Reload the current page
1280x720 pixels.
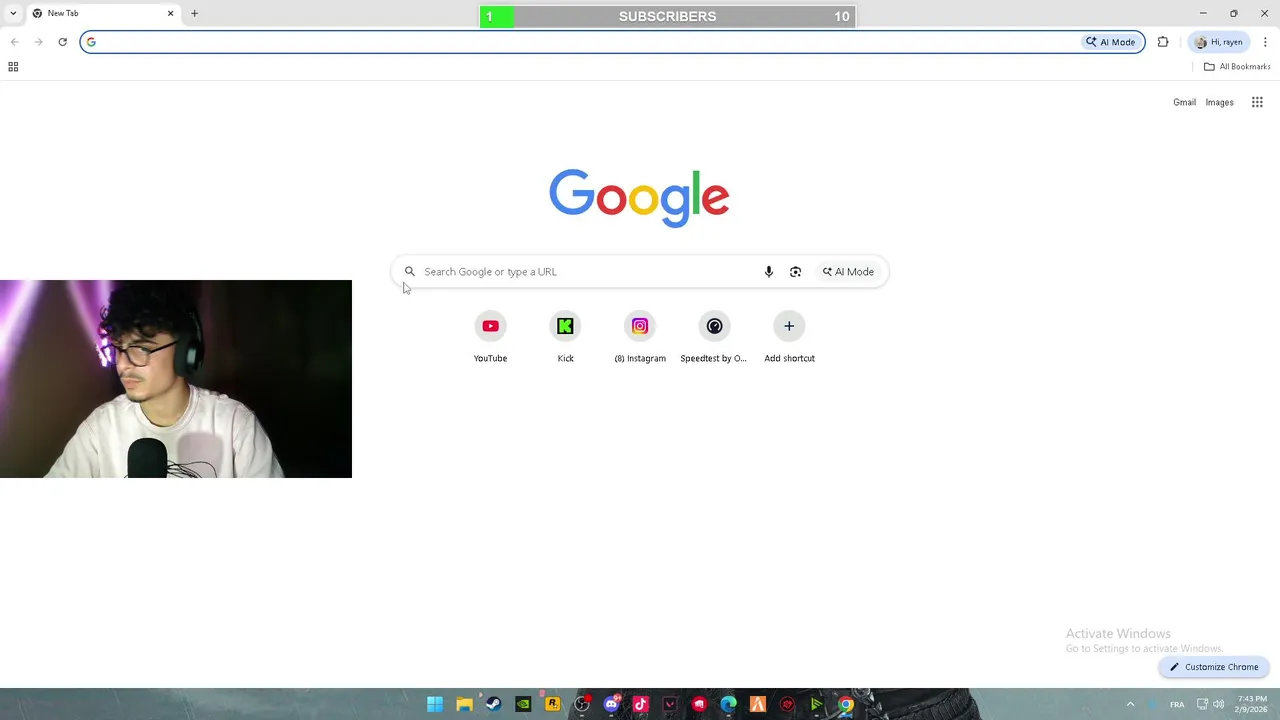pos(62,42)
